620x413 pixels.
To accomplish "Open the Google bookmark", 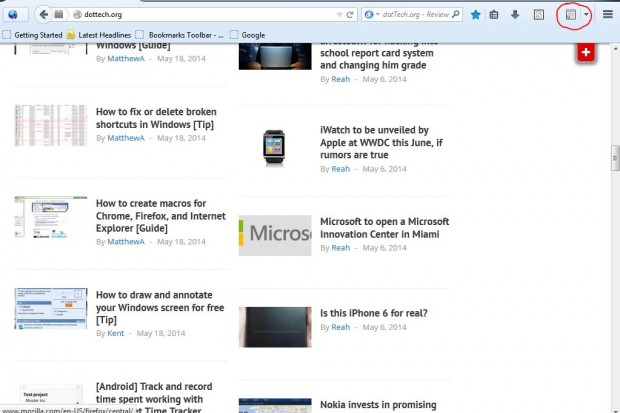I will (x=248, y=35).
